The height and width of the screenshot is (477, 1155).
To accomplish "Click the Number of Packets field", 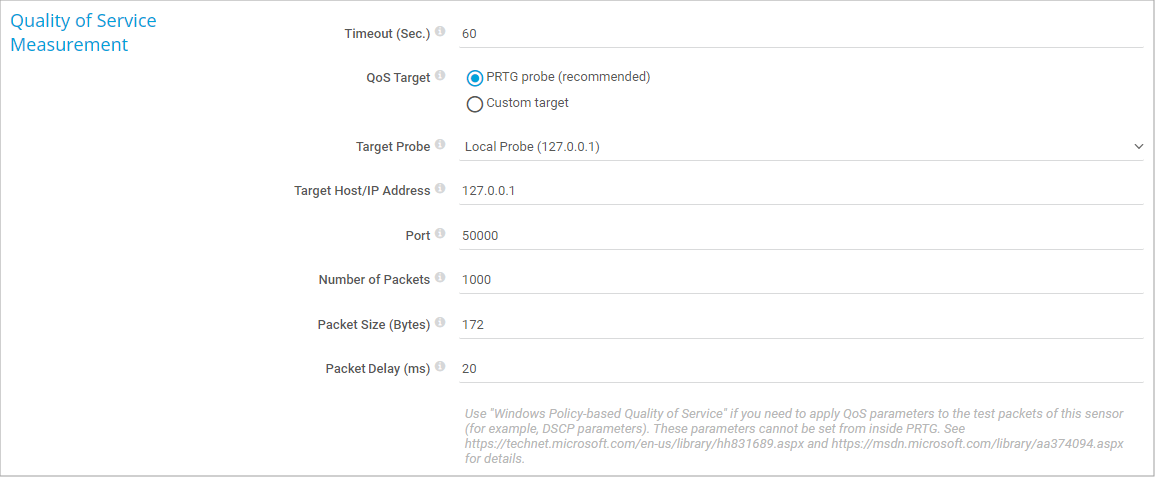I will point(800,280).
